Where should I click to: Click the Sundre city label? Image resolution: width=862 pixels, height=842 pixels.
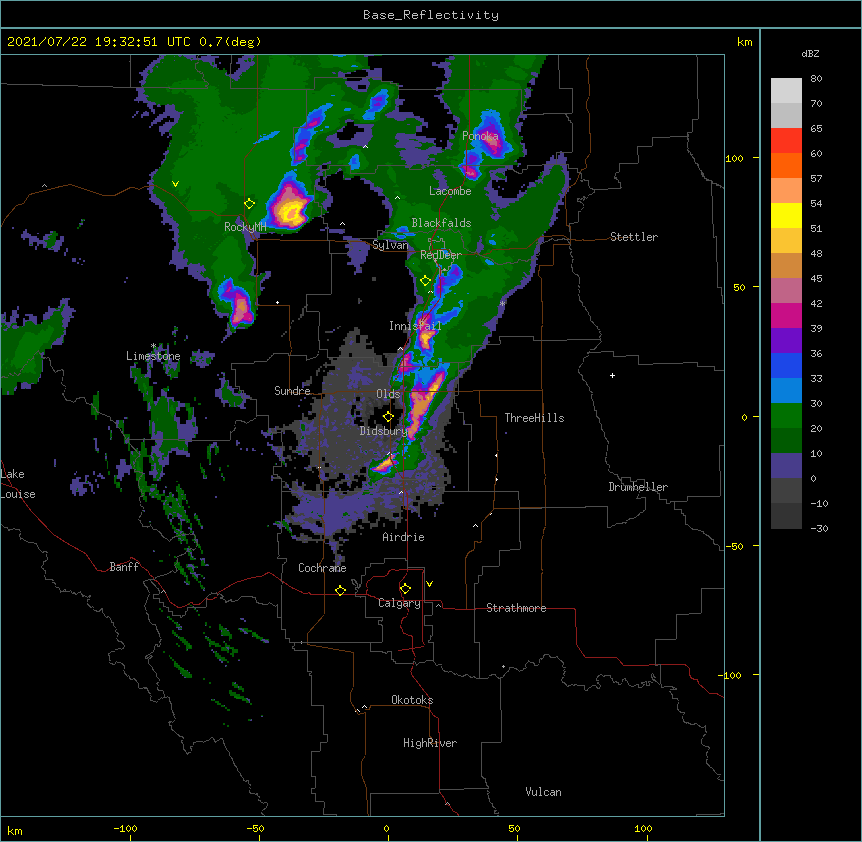(292, 391)
